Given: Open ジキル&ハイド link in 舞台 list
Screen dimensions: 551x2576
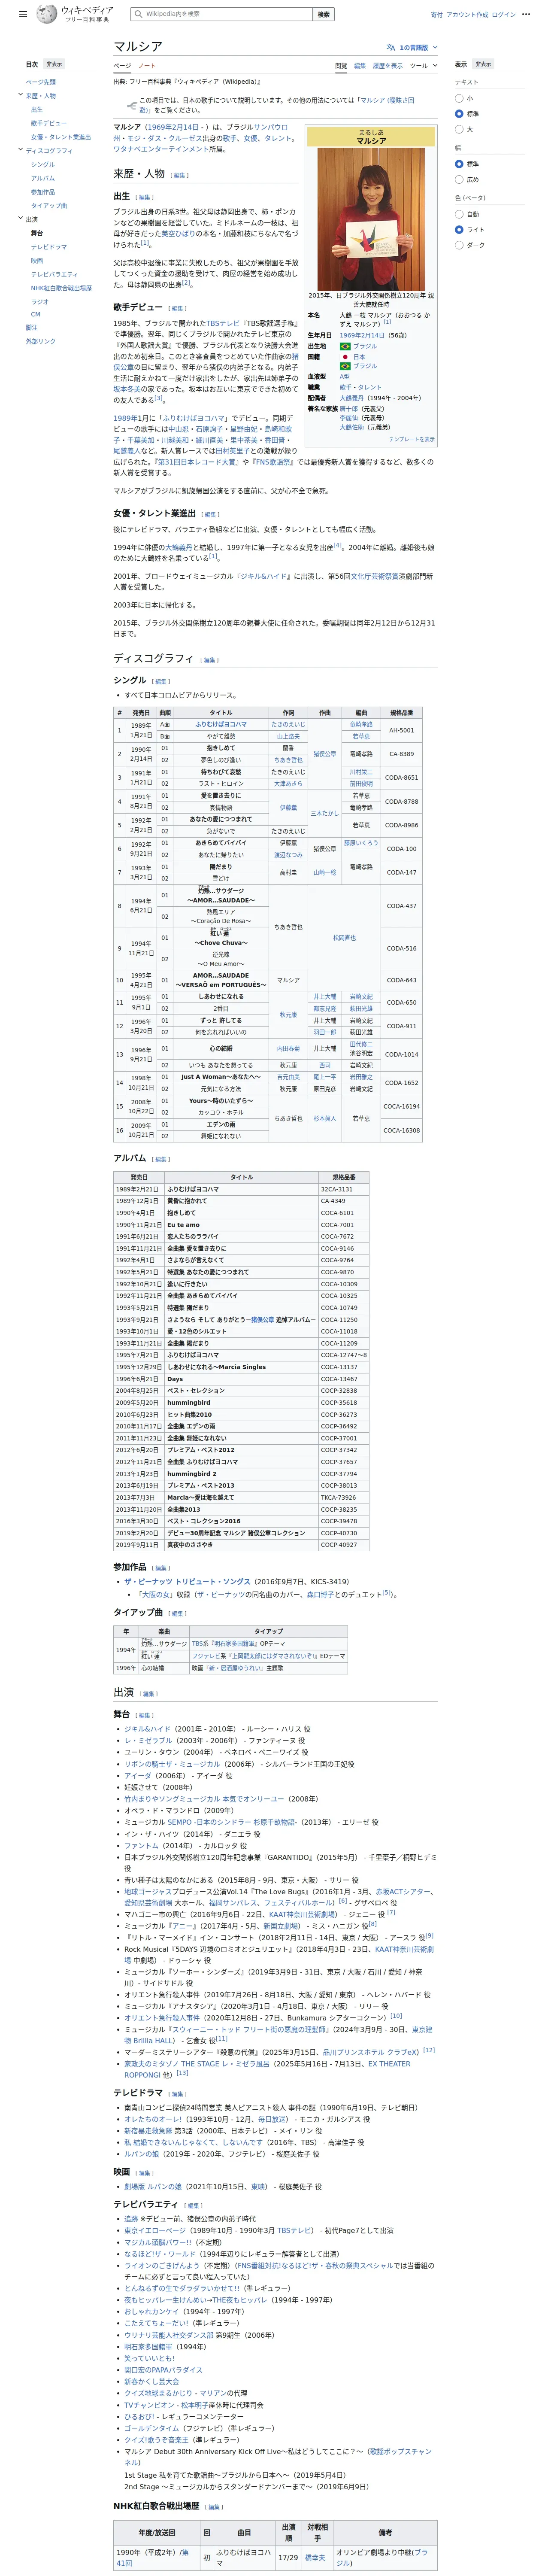Looking at the screenshot, I should (147, 1729).
